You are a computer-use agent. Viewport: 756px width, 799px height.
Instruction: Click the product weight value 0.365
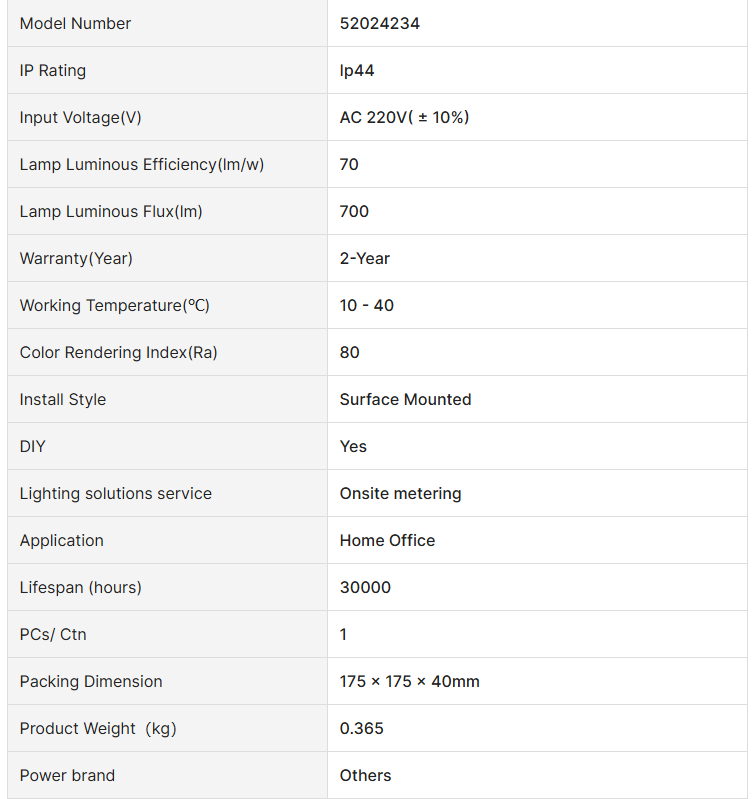(x=362, y=729)
